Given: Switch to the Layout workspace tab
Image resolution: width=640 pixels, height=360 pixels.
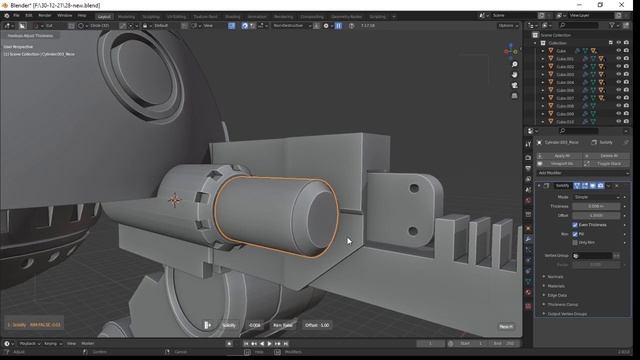Looking at the screenshot, I should click(104, 17).
